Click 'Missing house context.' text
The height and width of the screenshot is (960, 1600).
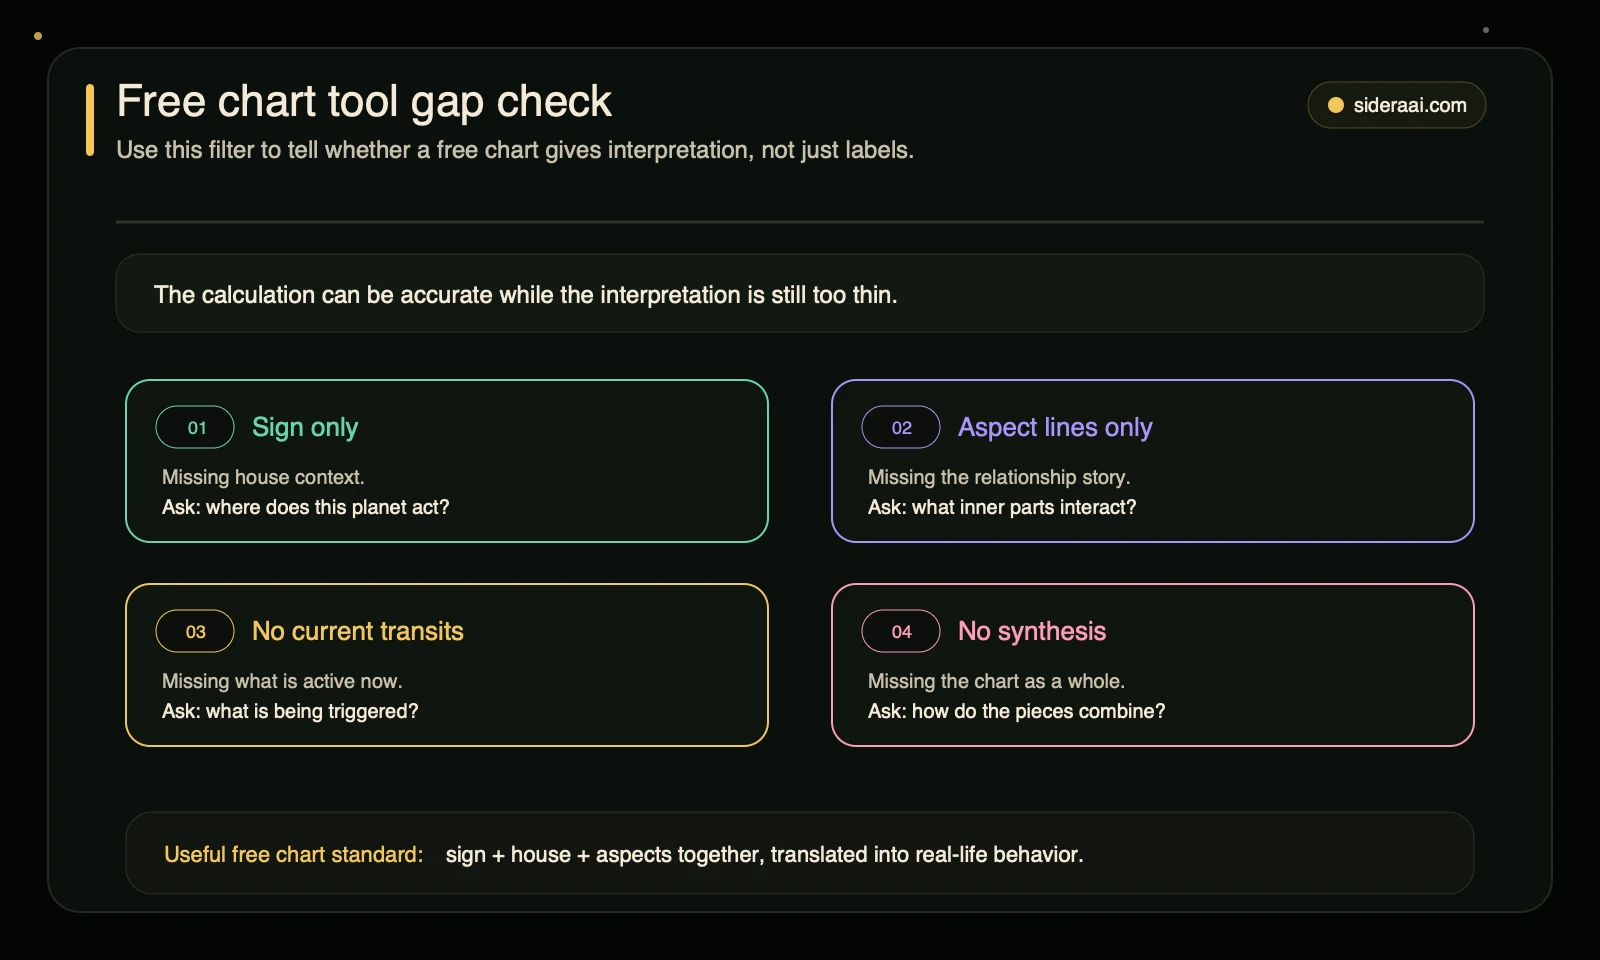[263, 477]
